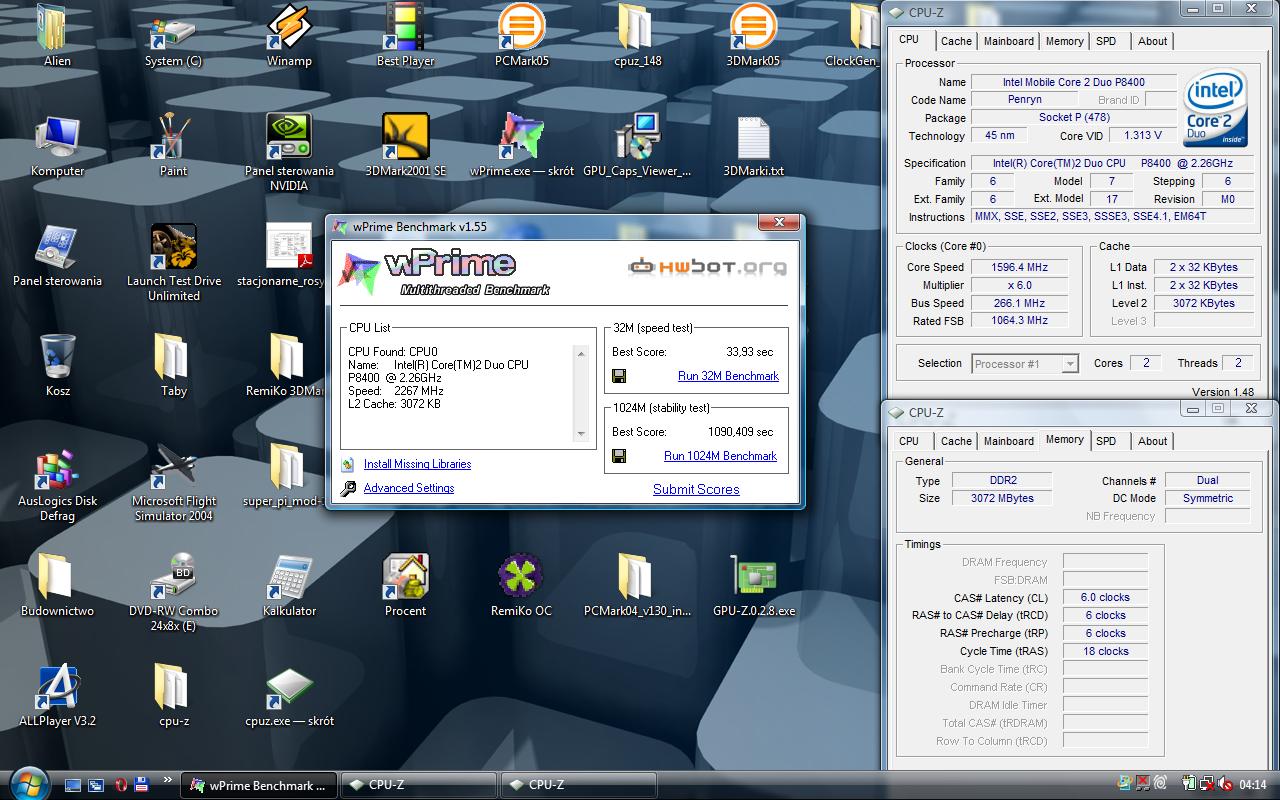Viewport: 1280px width, 800px height.
Task: Activate second CPU-Z taskbar button
Action: [x=578, y=785]
